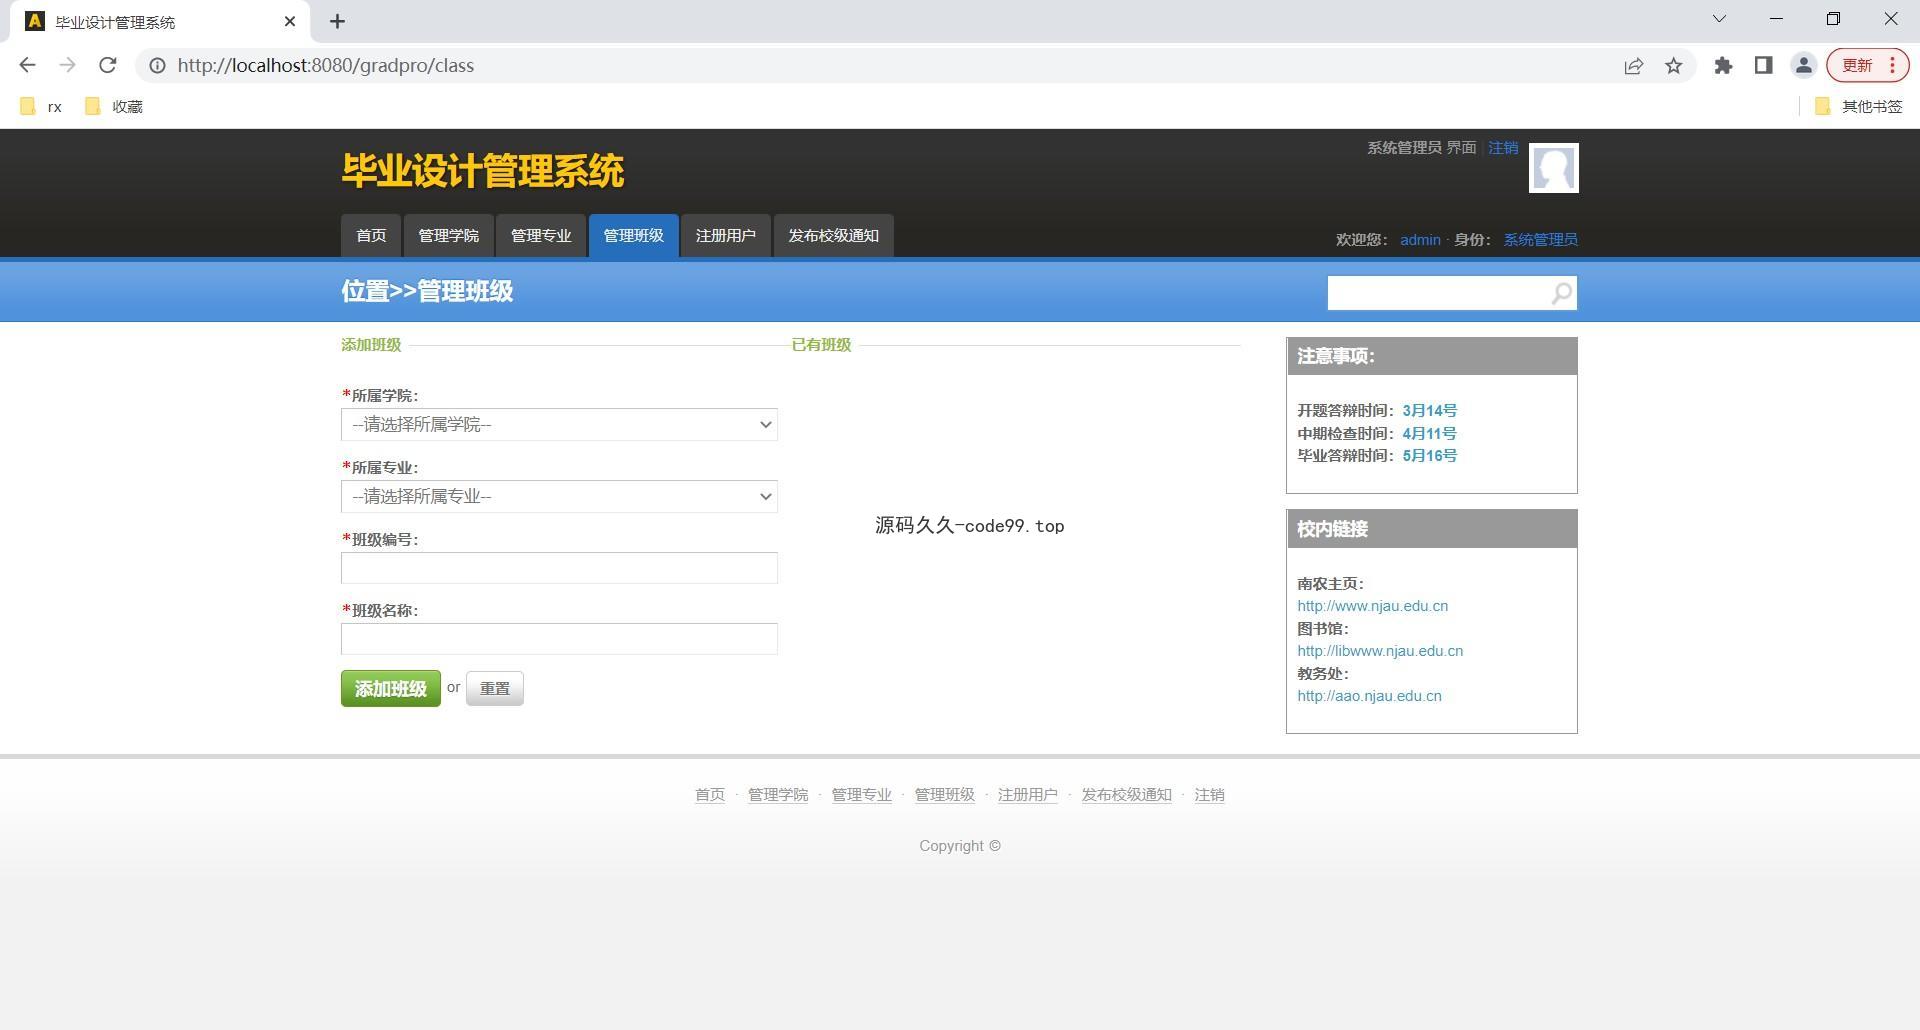Click the 3月14号 date text

click(x=1429, y=411)
